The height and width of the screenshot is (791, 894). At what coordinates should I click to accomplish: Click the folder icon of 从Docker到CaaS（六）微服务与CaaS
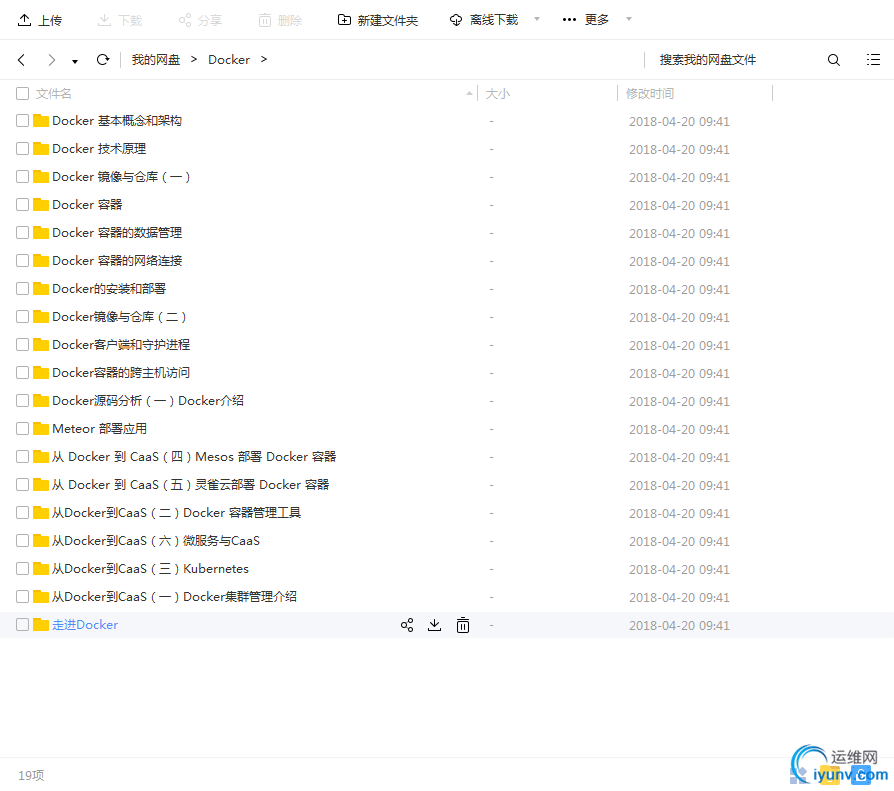click(41, 540)
